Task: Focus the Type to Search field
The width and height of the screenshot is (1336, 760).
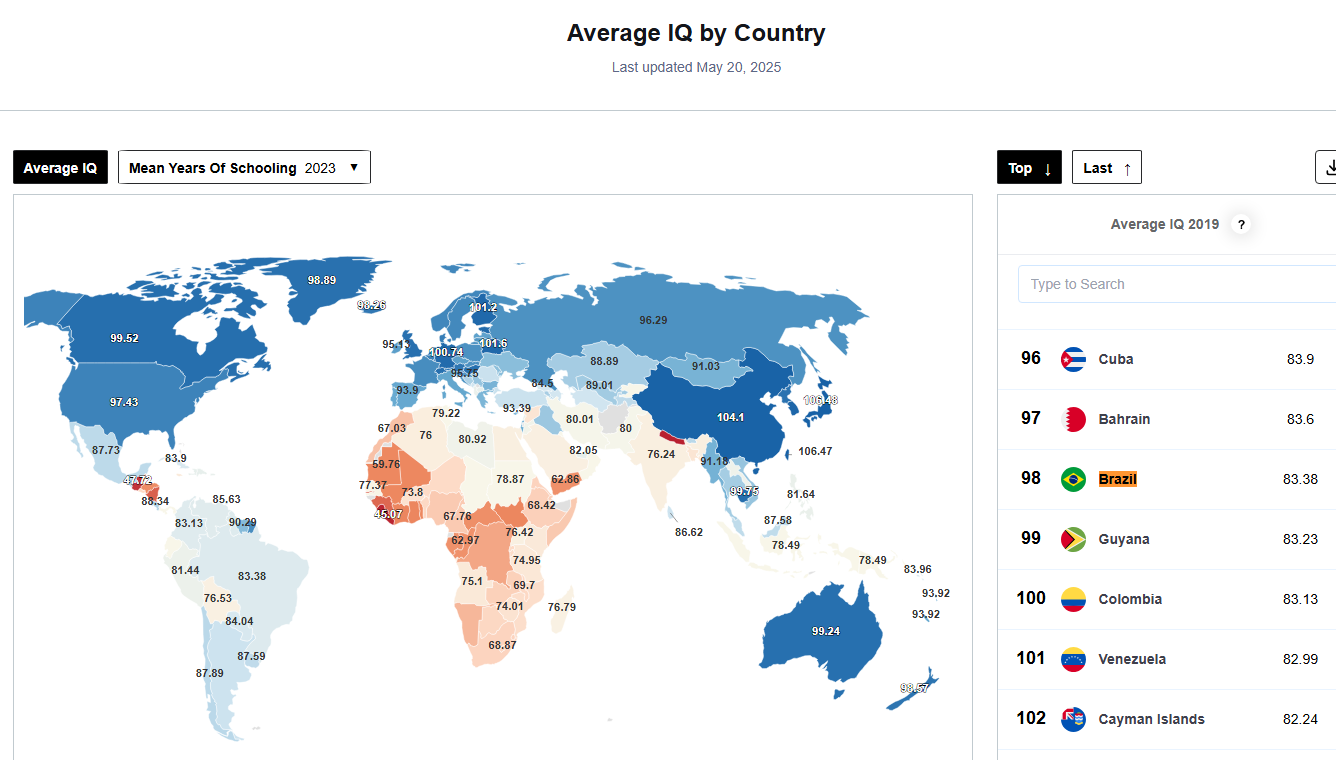Action: point(1177,284)
